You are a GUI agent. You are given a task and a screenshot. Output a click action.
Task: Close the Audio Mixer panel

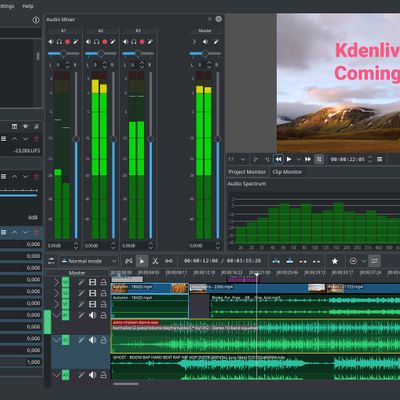click(x=218, y=19)
